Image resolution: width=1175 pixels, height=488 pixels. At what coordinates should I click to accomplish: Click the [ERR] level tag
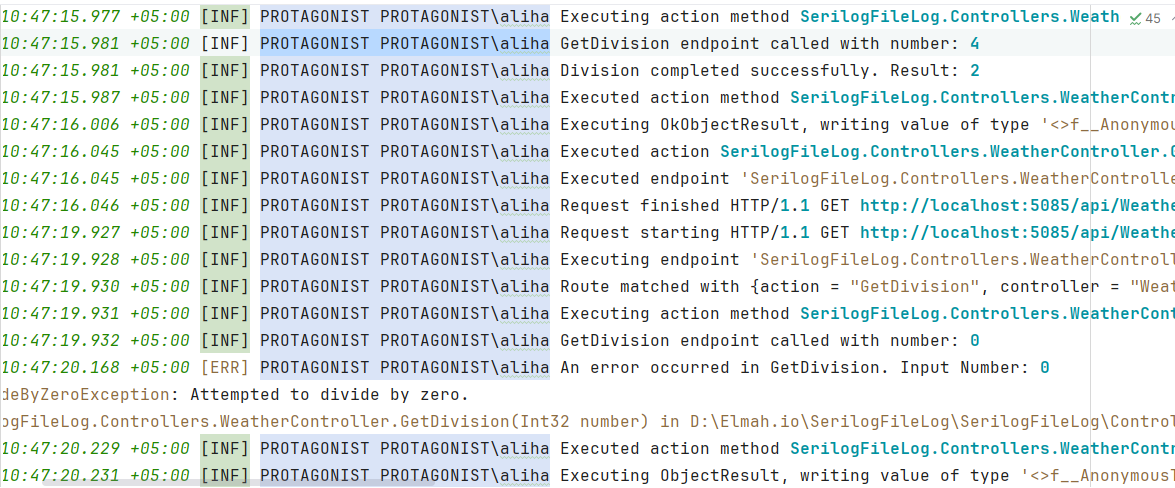point(224,367)
